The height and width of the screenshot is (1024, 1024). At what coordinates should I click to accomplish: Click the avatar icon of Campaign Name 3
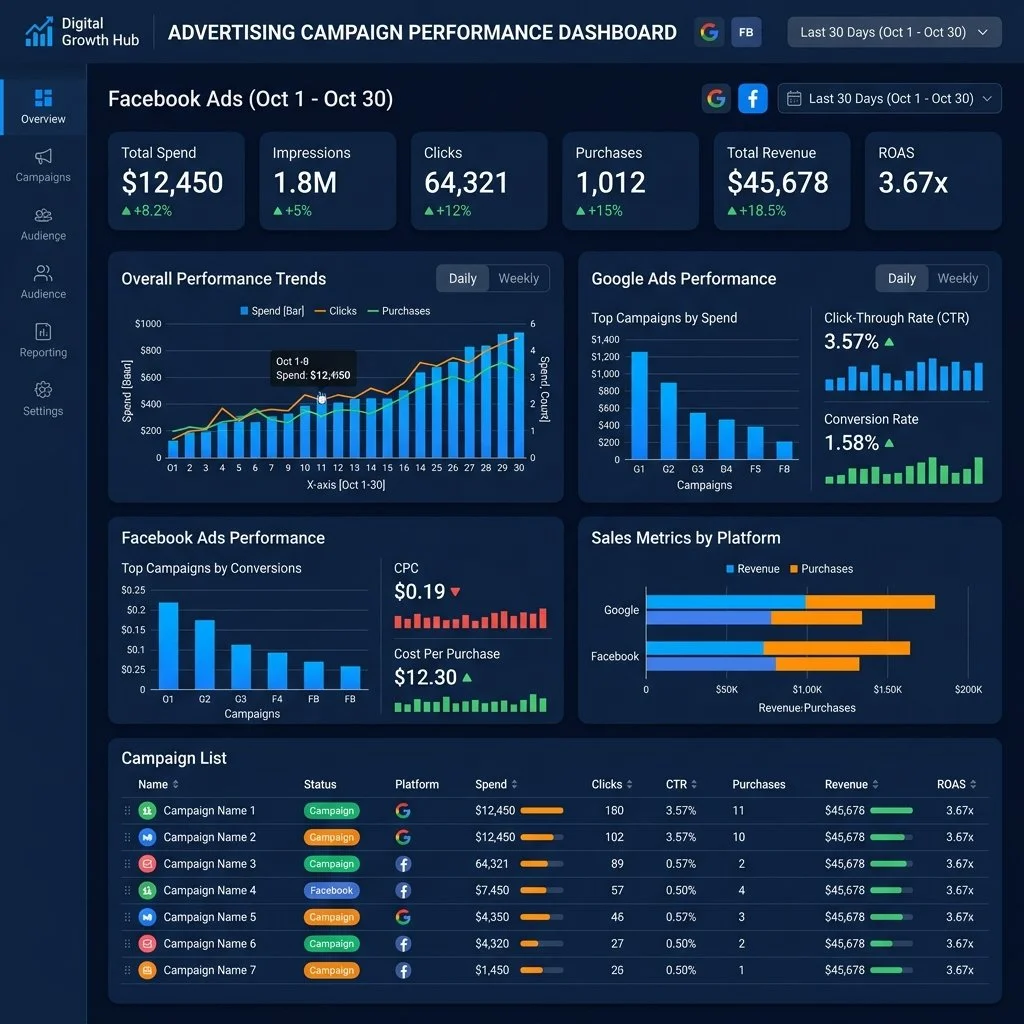pos(148,864)
